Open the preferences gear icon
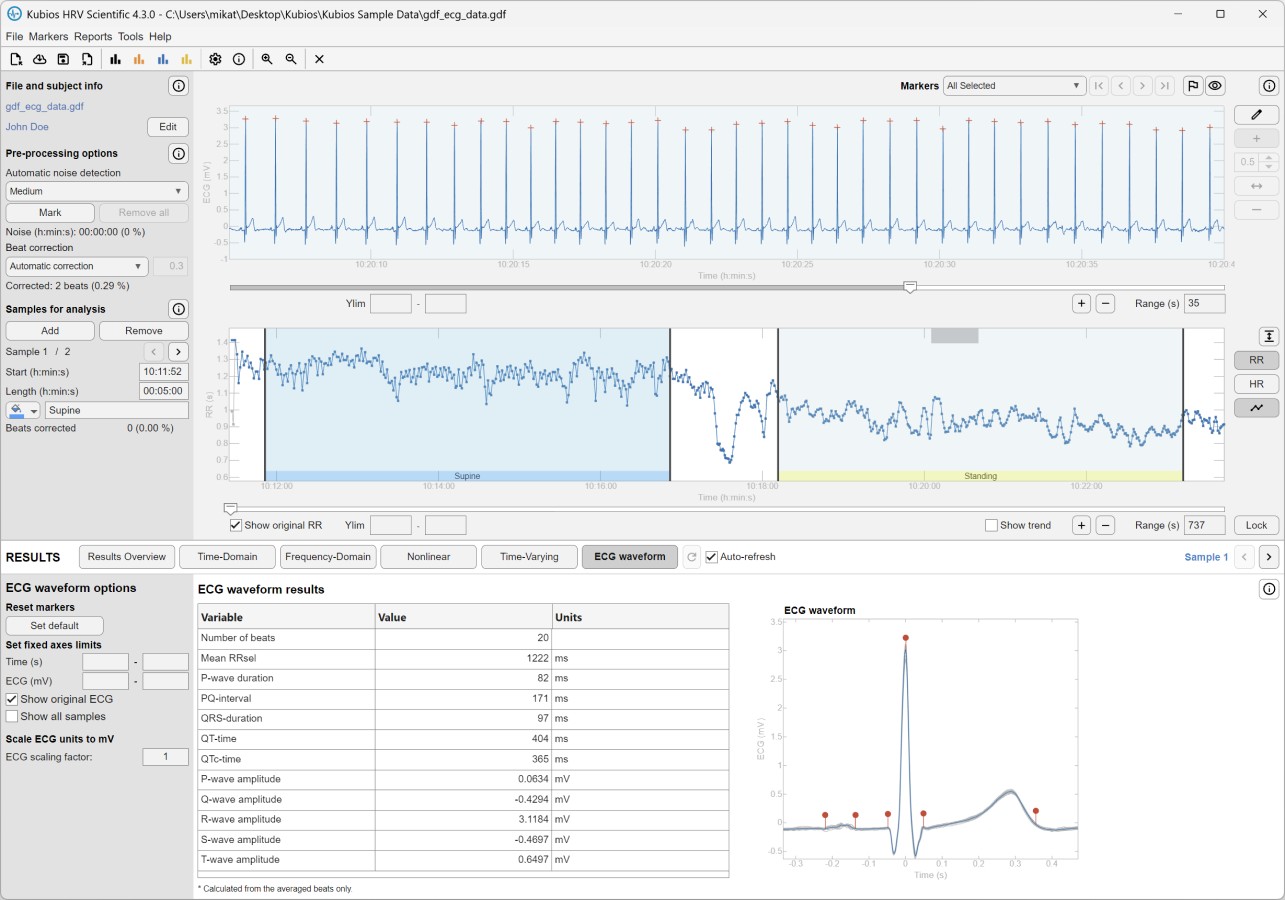The height and width of the screenshot is (900, 1285). point(215,59)
